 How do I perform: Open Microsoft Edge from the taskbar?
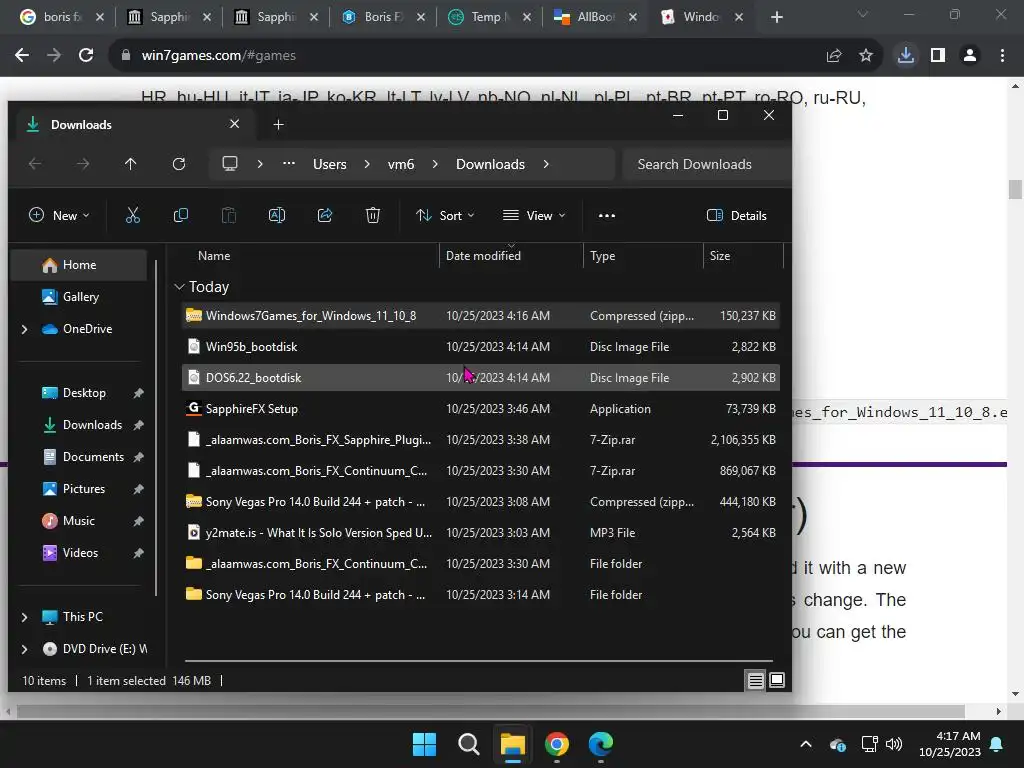(x=601, y=744)
